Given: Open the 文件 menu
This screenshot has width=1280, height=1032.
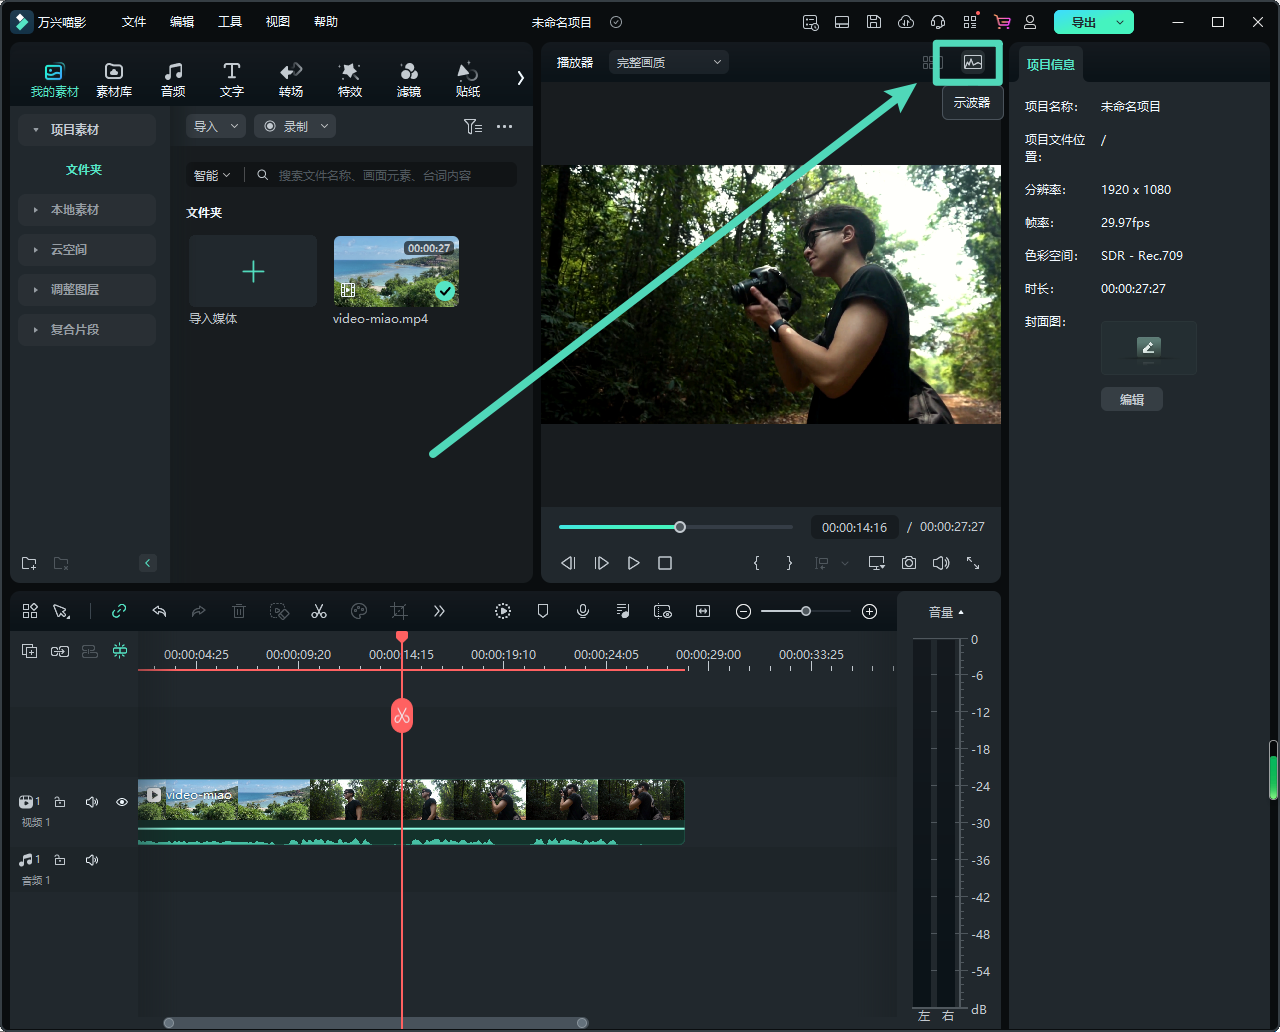Looking at the screenshot, I should 134,22.
